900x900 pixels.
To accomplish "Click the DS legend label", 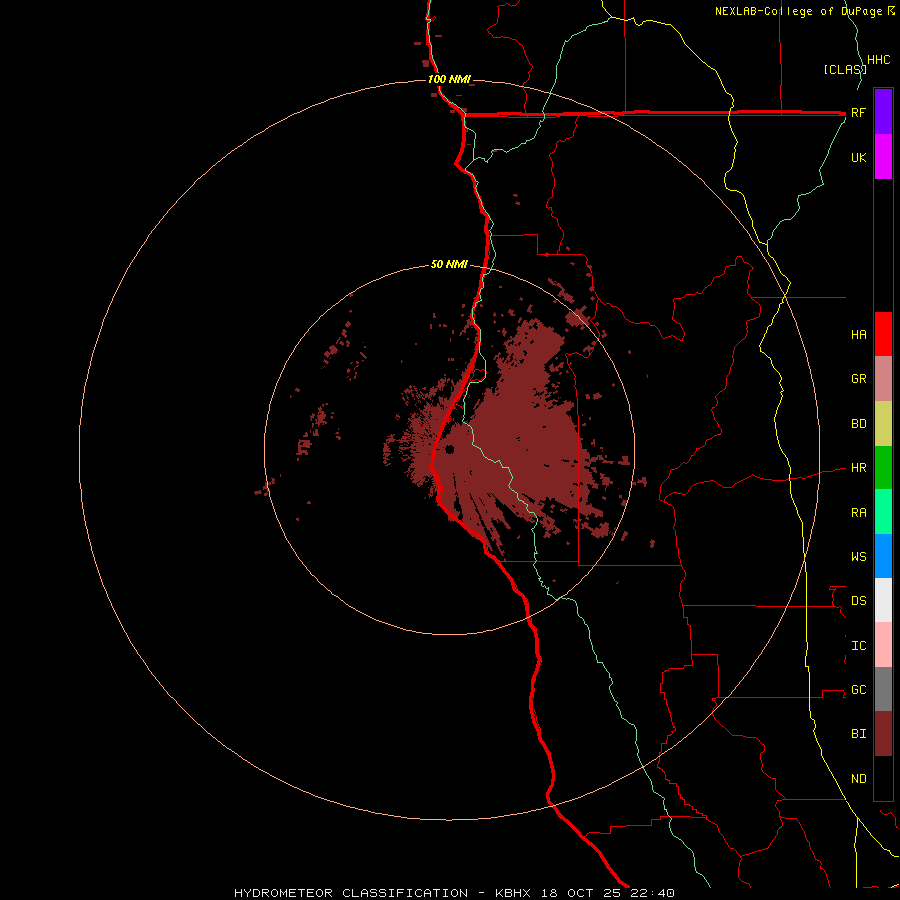I will pyautogui.click(x=858, y=601).
